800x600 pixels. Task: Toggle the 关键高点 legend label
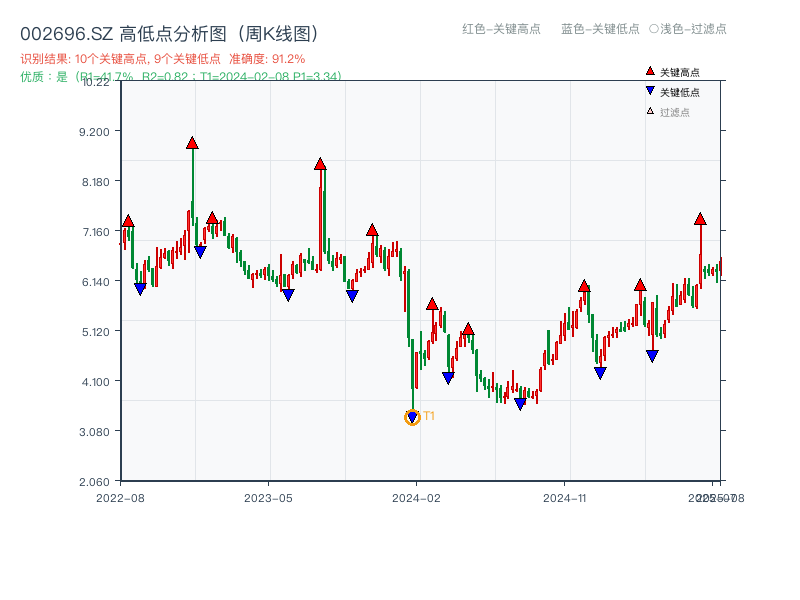click(x=680, y=72)
